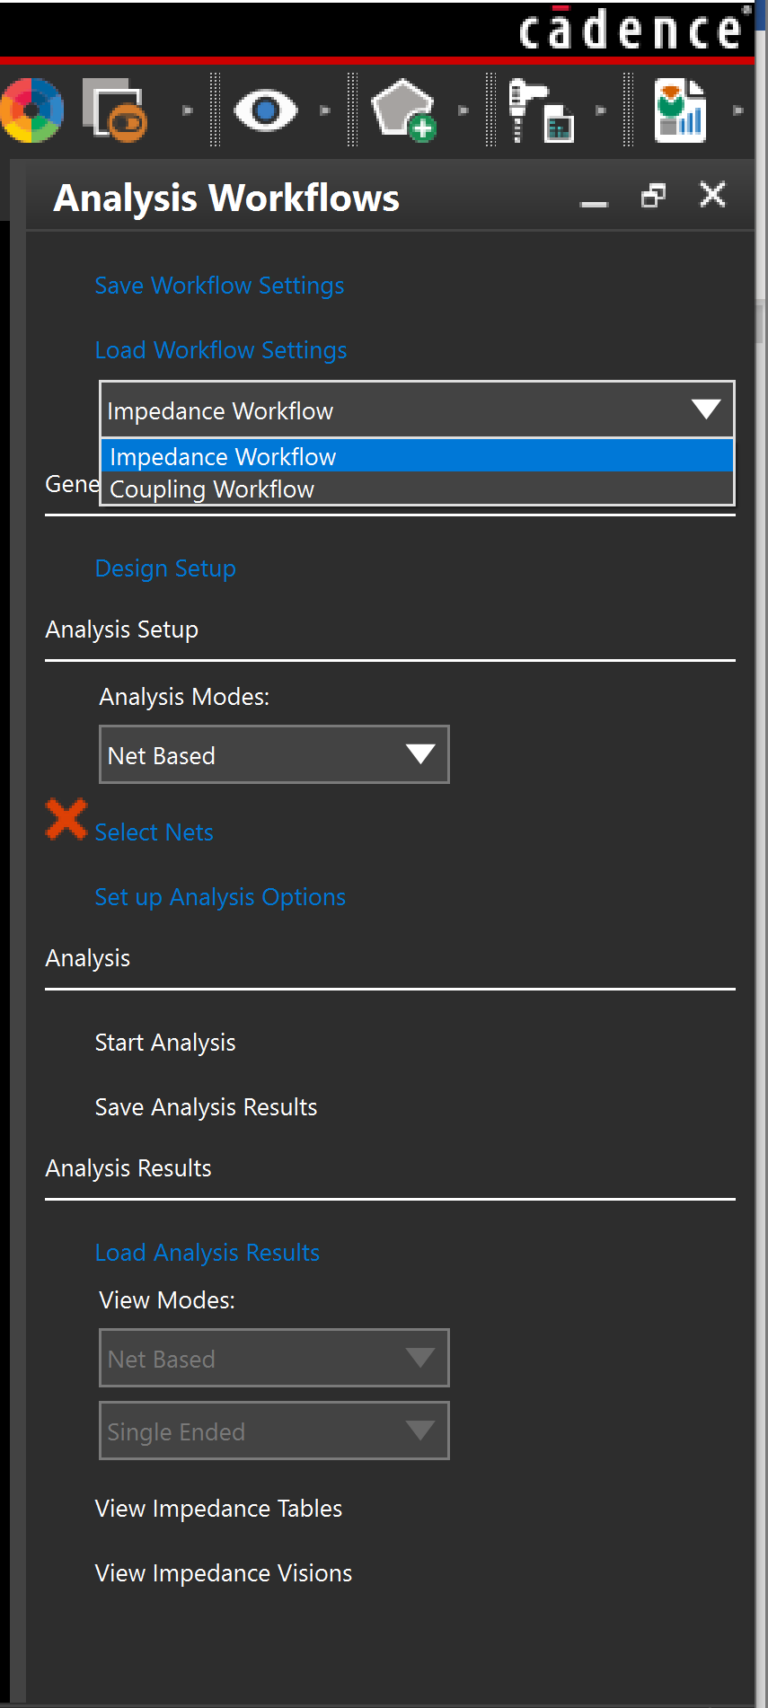Image resolution: width=768 pixels, height=1708 pixels.
Task: Open the color settings wheel icon
Action: [x=31, y=108]
